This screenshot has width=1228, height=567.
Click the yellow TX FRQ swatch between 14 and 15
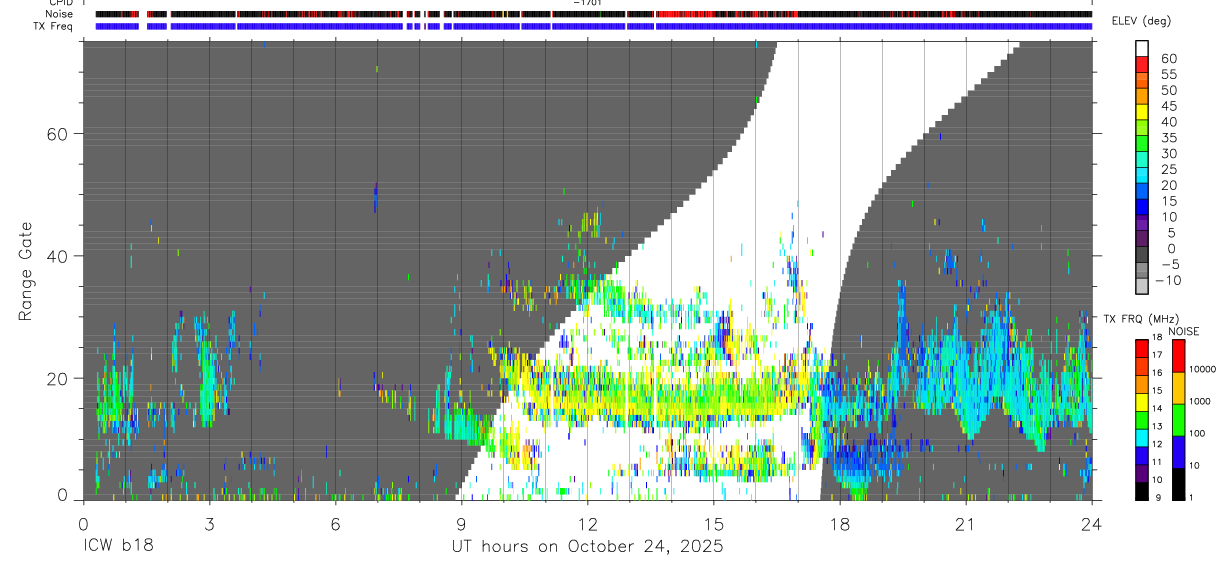tap(1142, 402)
